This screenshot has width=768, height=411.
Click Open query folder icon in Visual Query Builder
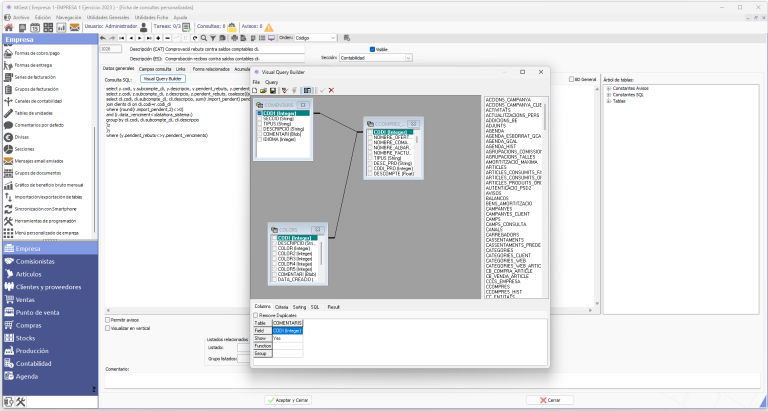264,90
